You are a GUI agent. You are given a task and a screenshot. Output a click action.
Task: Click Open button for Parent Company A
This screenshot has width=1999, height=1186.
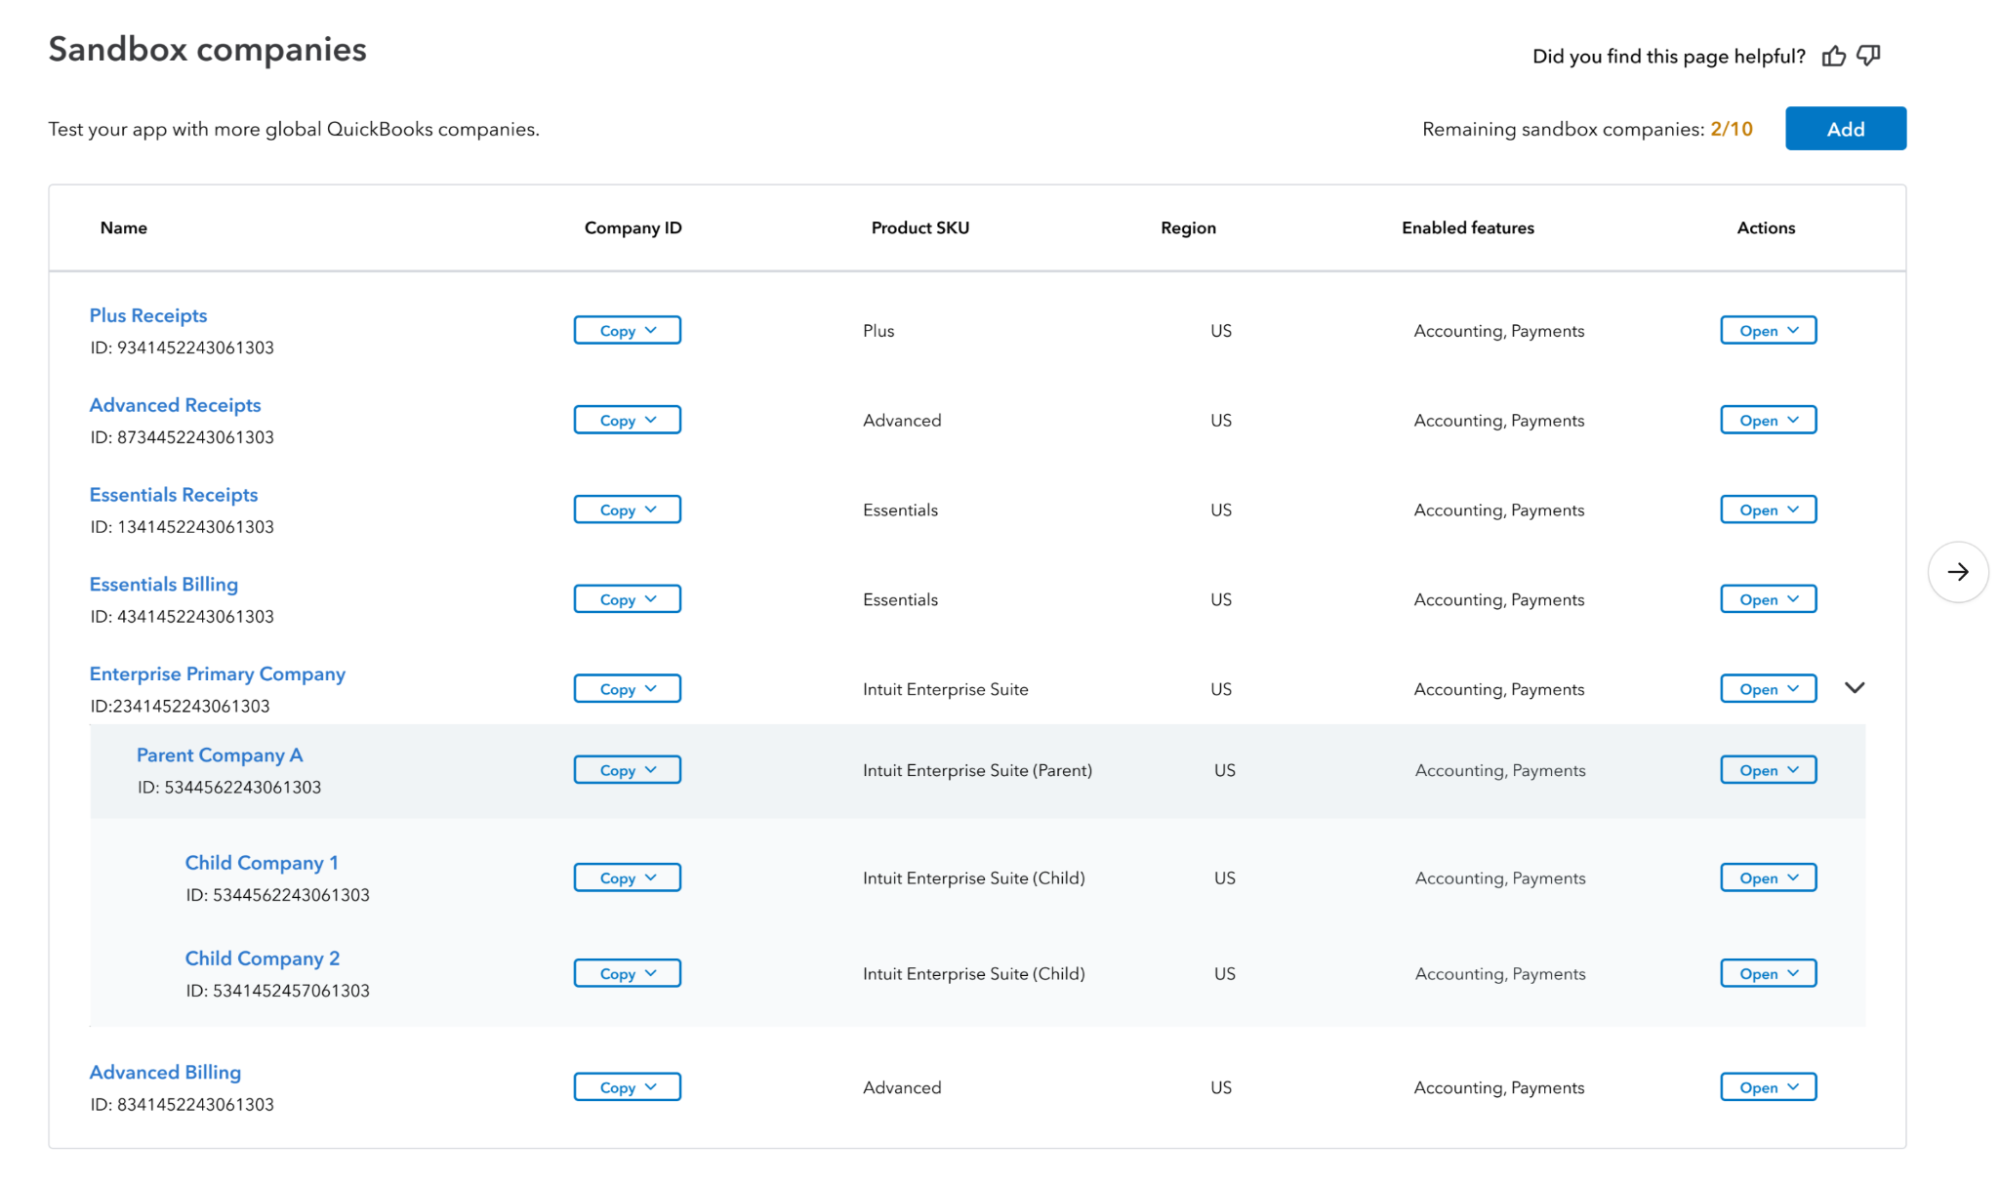1768,770
